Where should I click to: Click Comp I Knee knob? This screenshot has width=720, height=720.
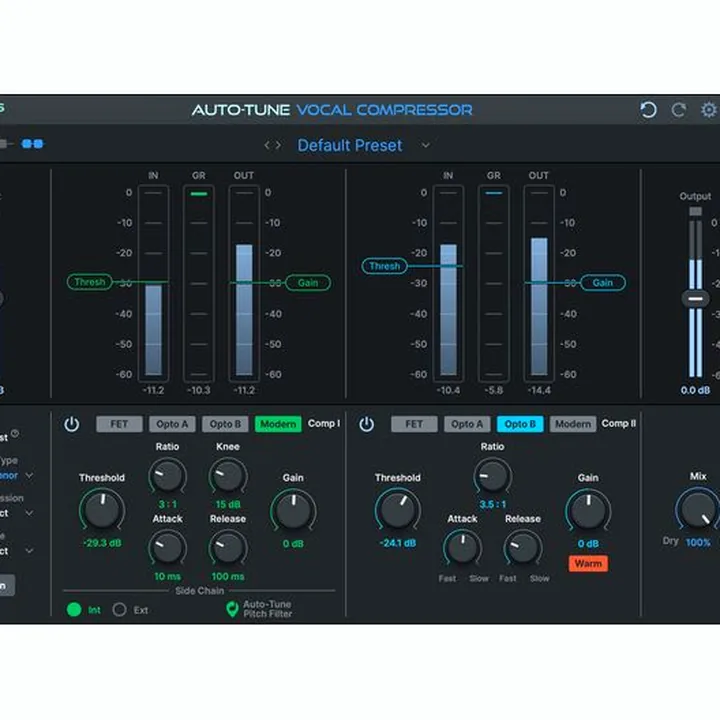click(x=228, y=476)
